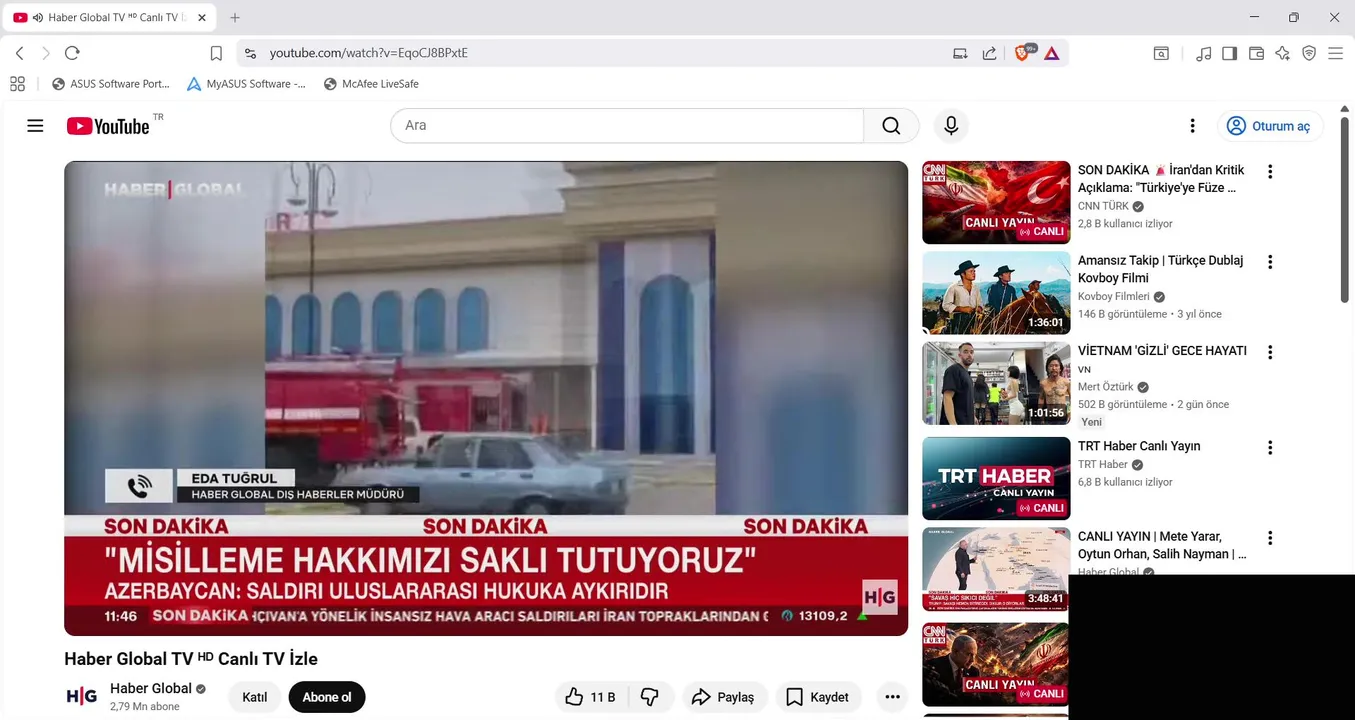Open options for CNN TÜRK SON DAKİKA video

1270,171
